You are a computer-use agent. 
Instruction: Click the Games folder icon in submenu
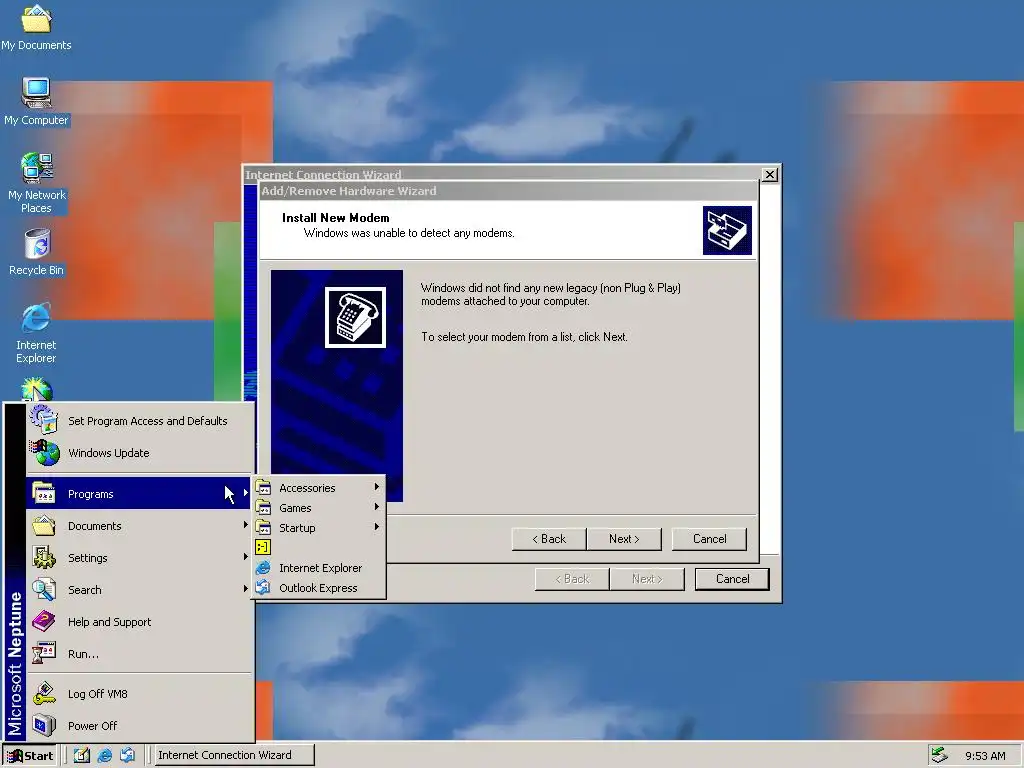coord(263,507)
